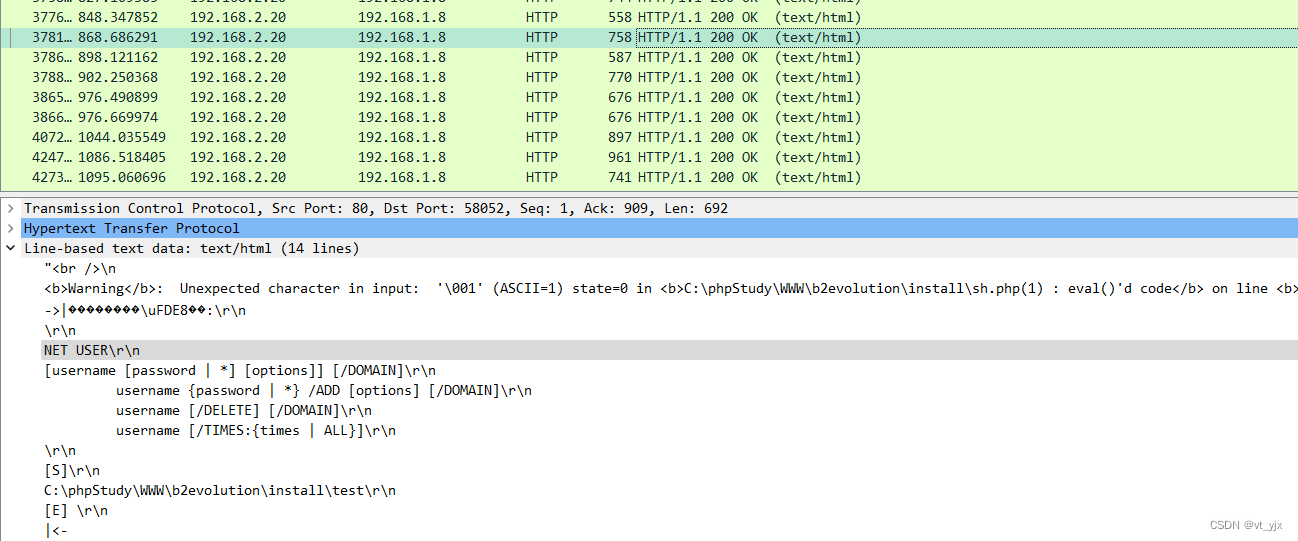Click the length value 770 cell
Screen dimensions: 1298x541
pos(620,77)
